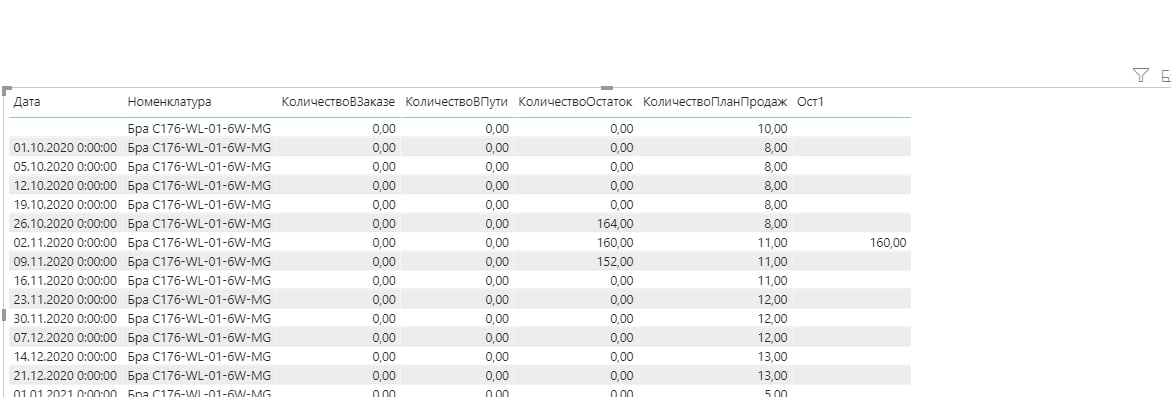Select the date cell 01.10.2020 0:00:00

(x=66, y=147)
